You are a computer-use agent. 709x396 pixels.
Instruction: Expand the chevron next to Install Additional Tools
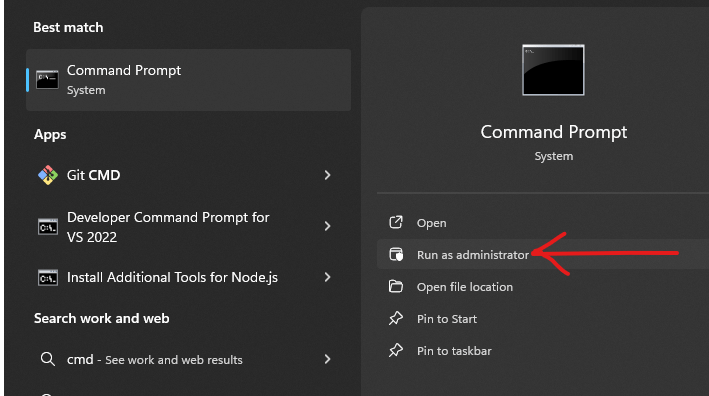pos(327,277)
